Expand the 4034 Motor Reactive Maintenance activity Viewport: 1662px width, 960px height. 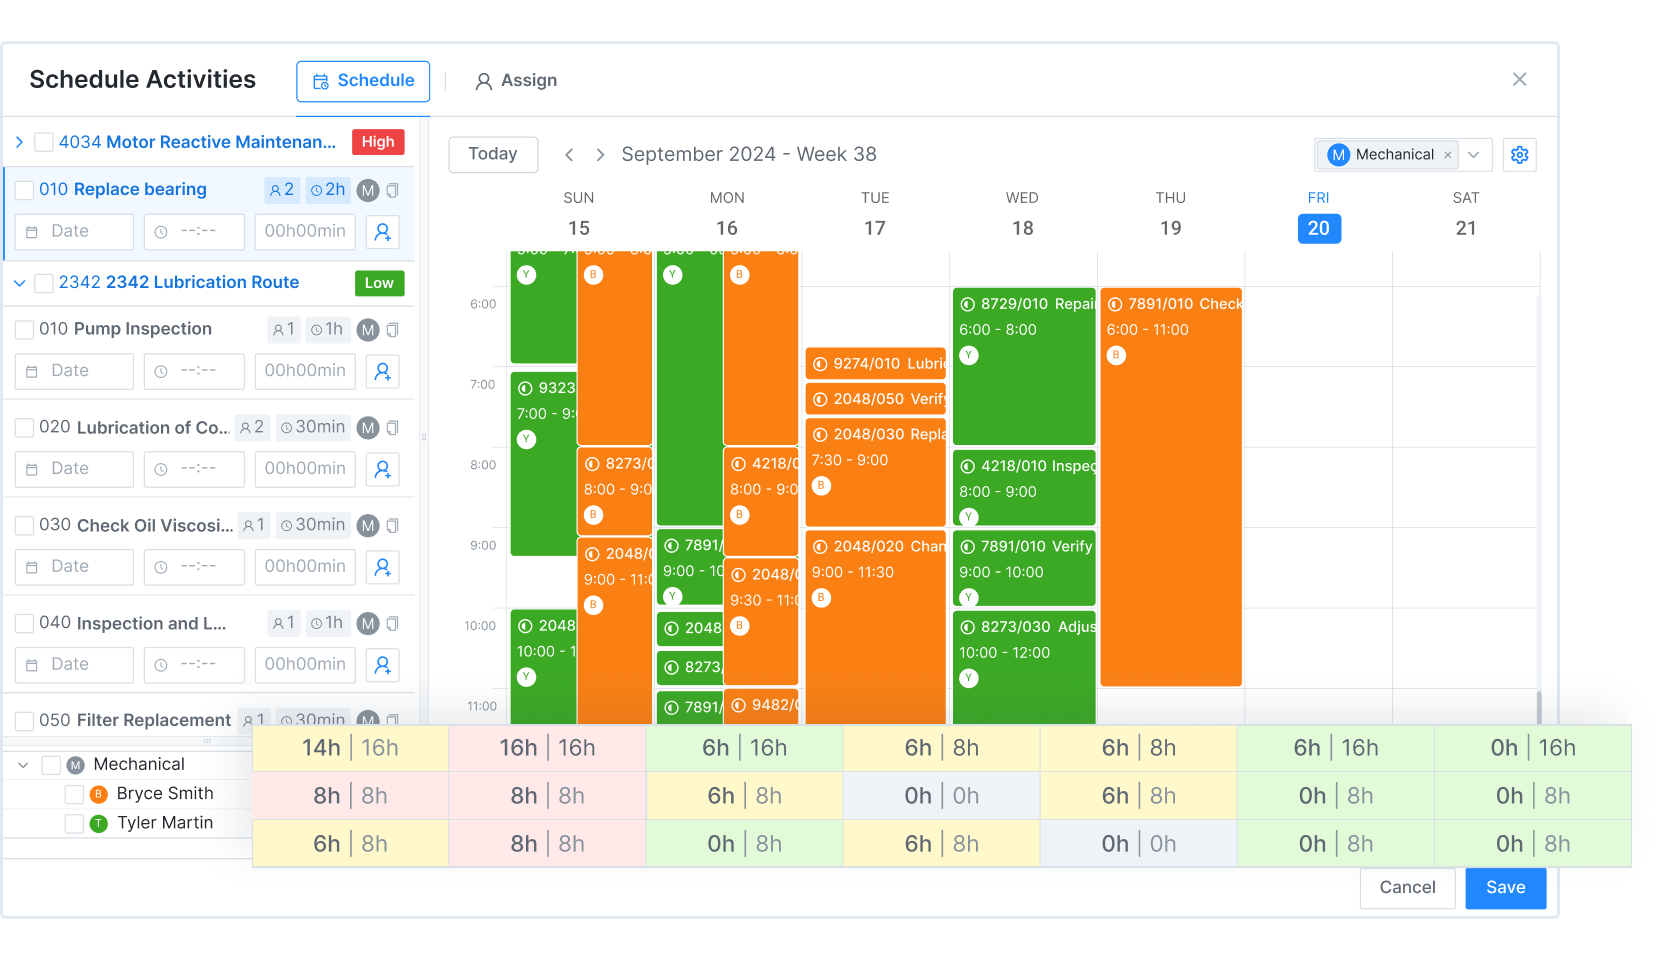(17, 141)
